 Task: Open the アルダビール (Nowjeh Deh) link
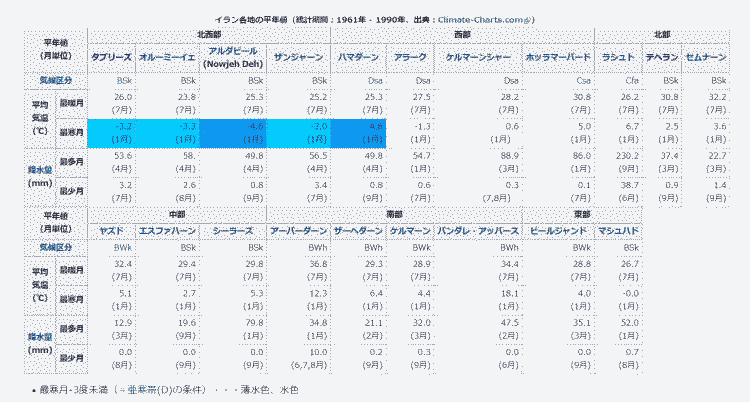point(229,57)
